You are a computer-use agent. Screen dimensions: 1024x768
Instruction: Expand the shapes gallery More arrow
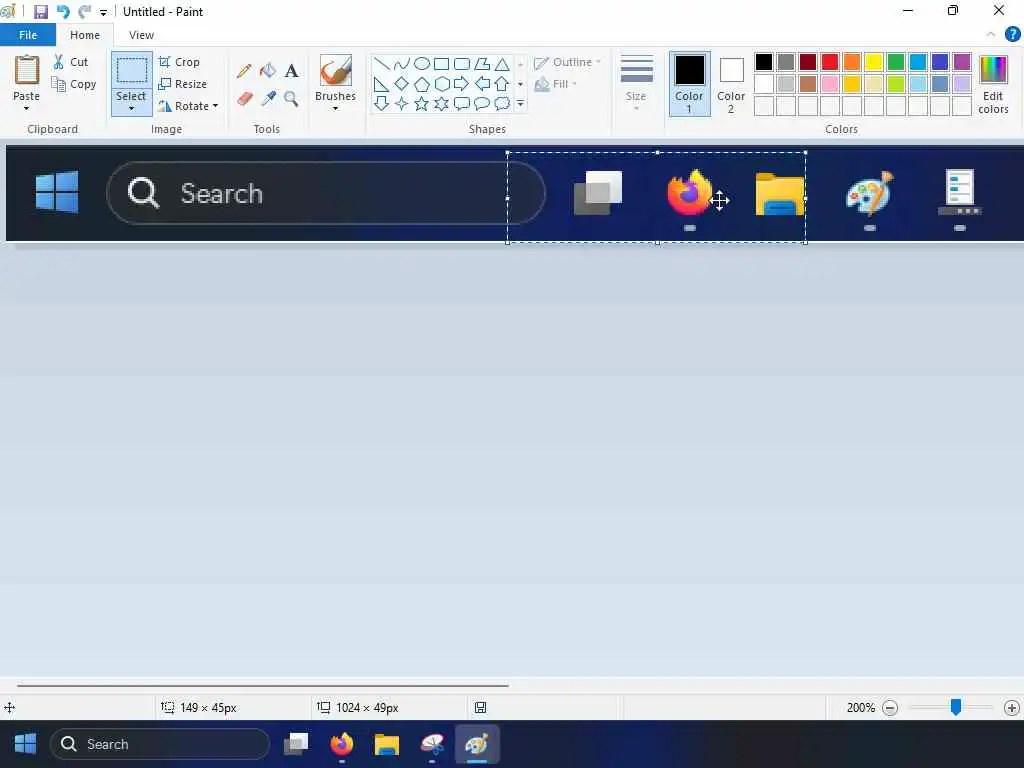(x=520, y=104)
